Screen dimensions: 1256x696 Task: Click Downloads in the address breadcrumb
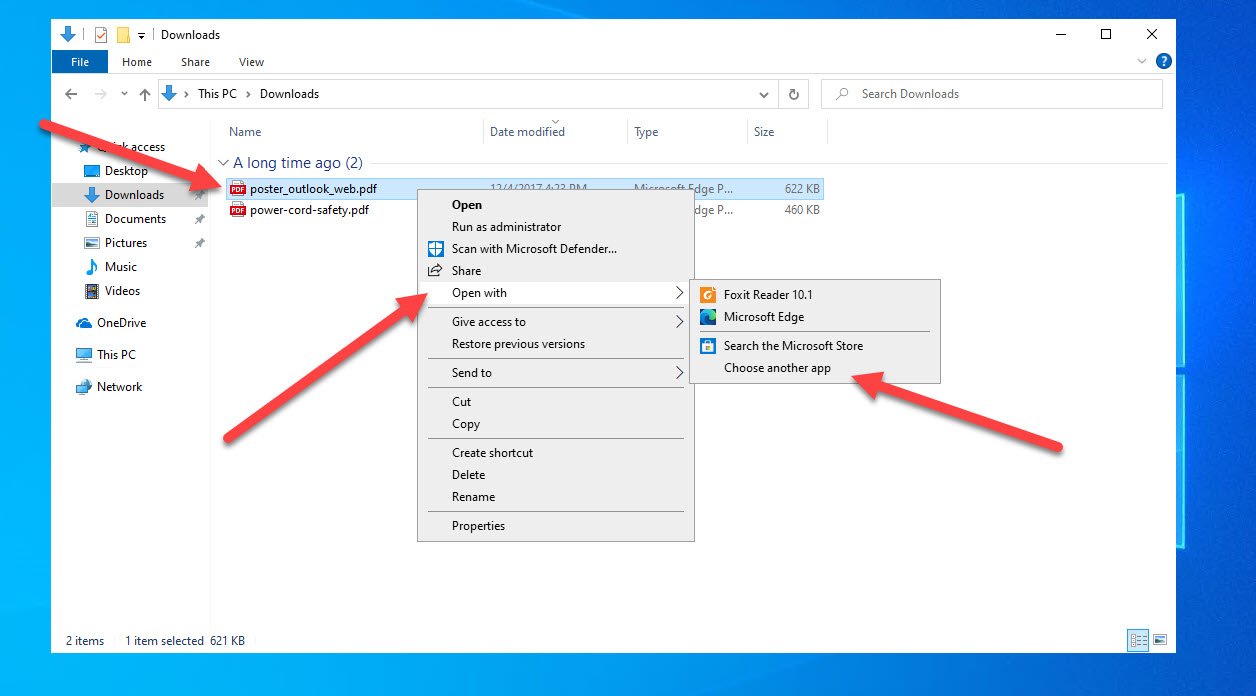(289, 94)
